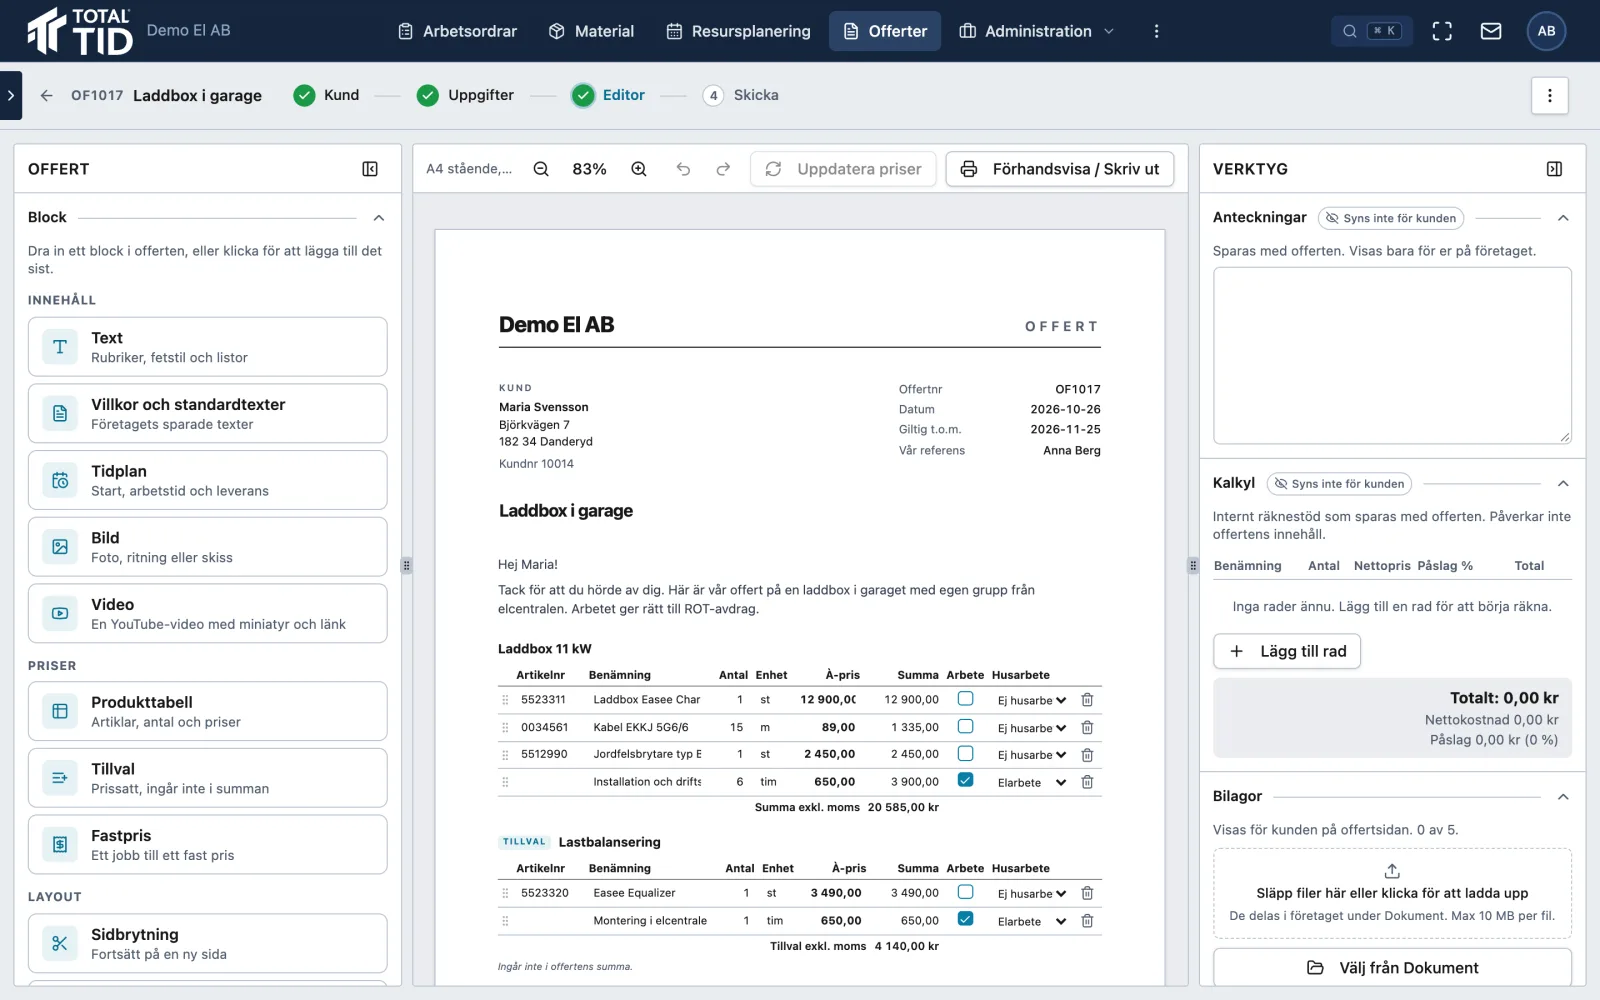
Task: Delete the Laddbox Easee Char row
Action: click(x=1087, y=700)
